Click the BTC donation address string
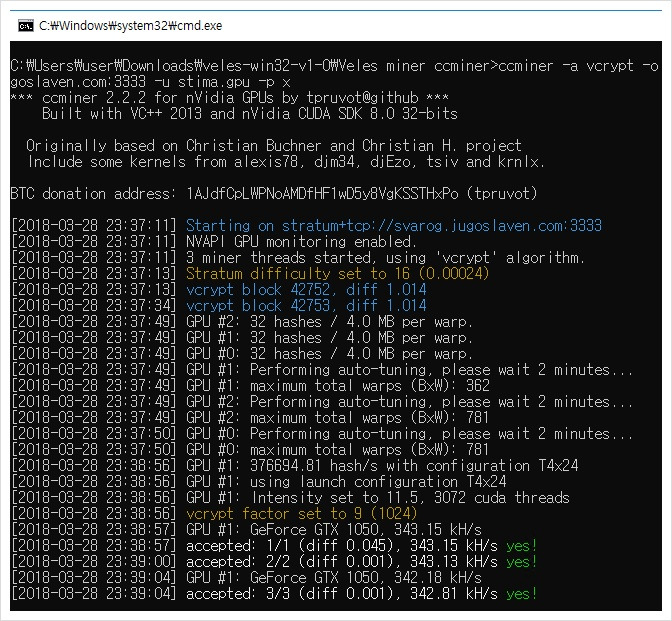This screenshot has width=672, height=621. (322, 194)
